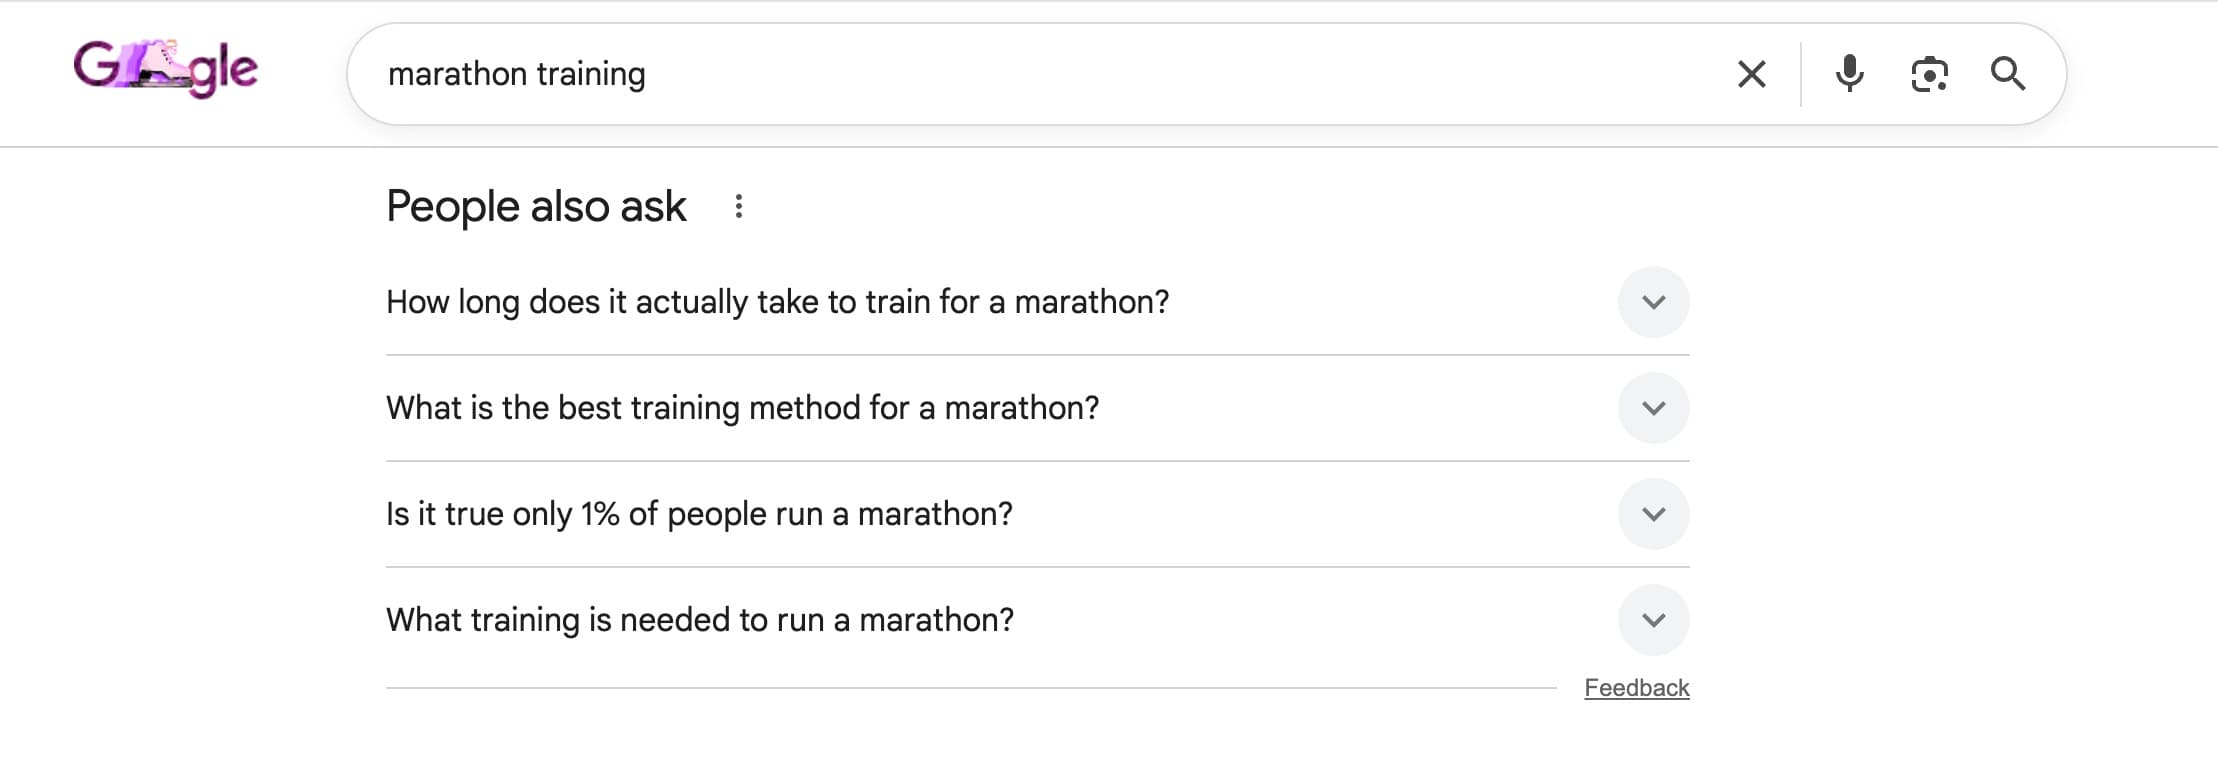Select the query text "marathon training"
The image size is (2218, 768).
[x=516, y=73]
